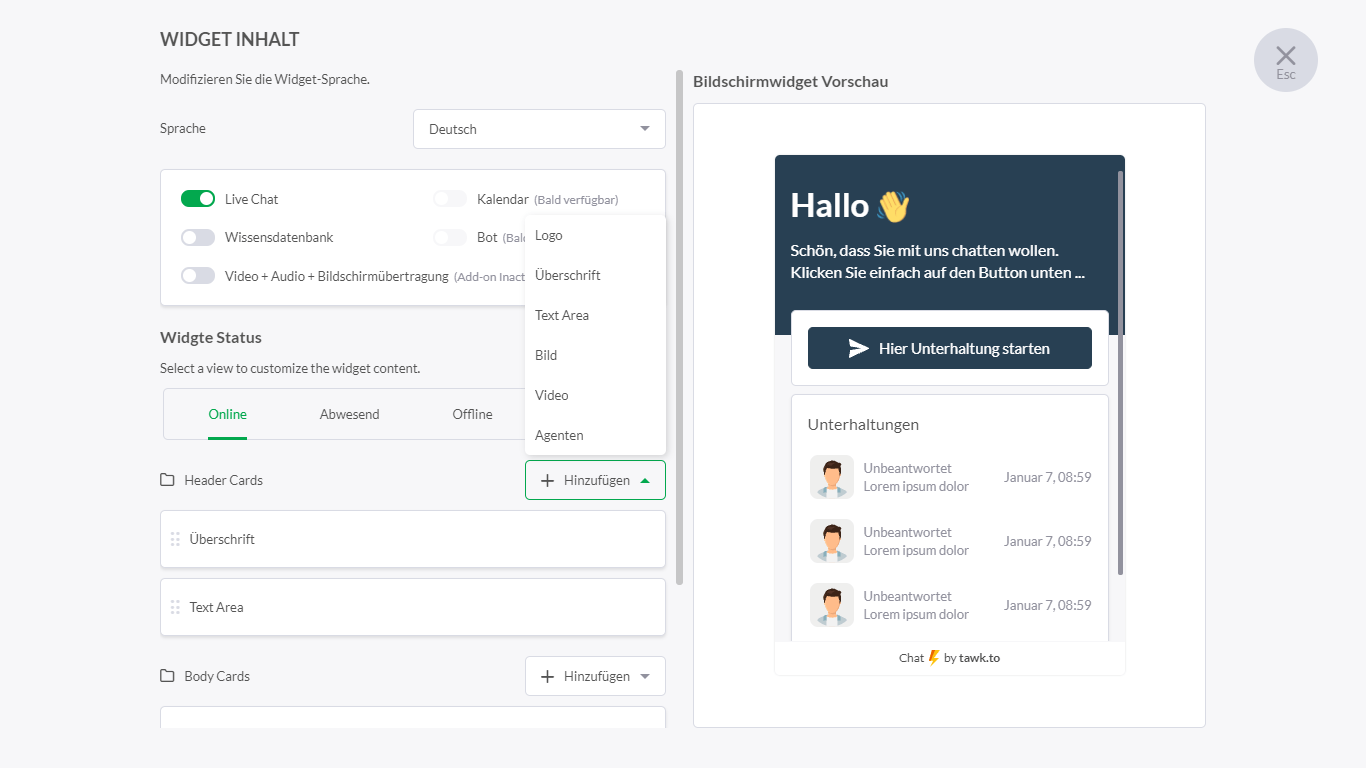Screen dimensions: 1366x768
Task: Turn off the Live Chat toggle
Action: point(198,199)
